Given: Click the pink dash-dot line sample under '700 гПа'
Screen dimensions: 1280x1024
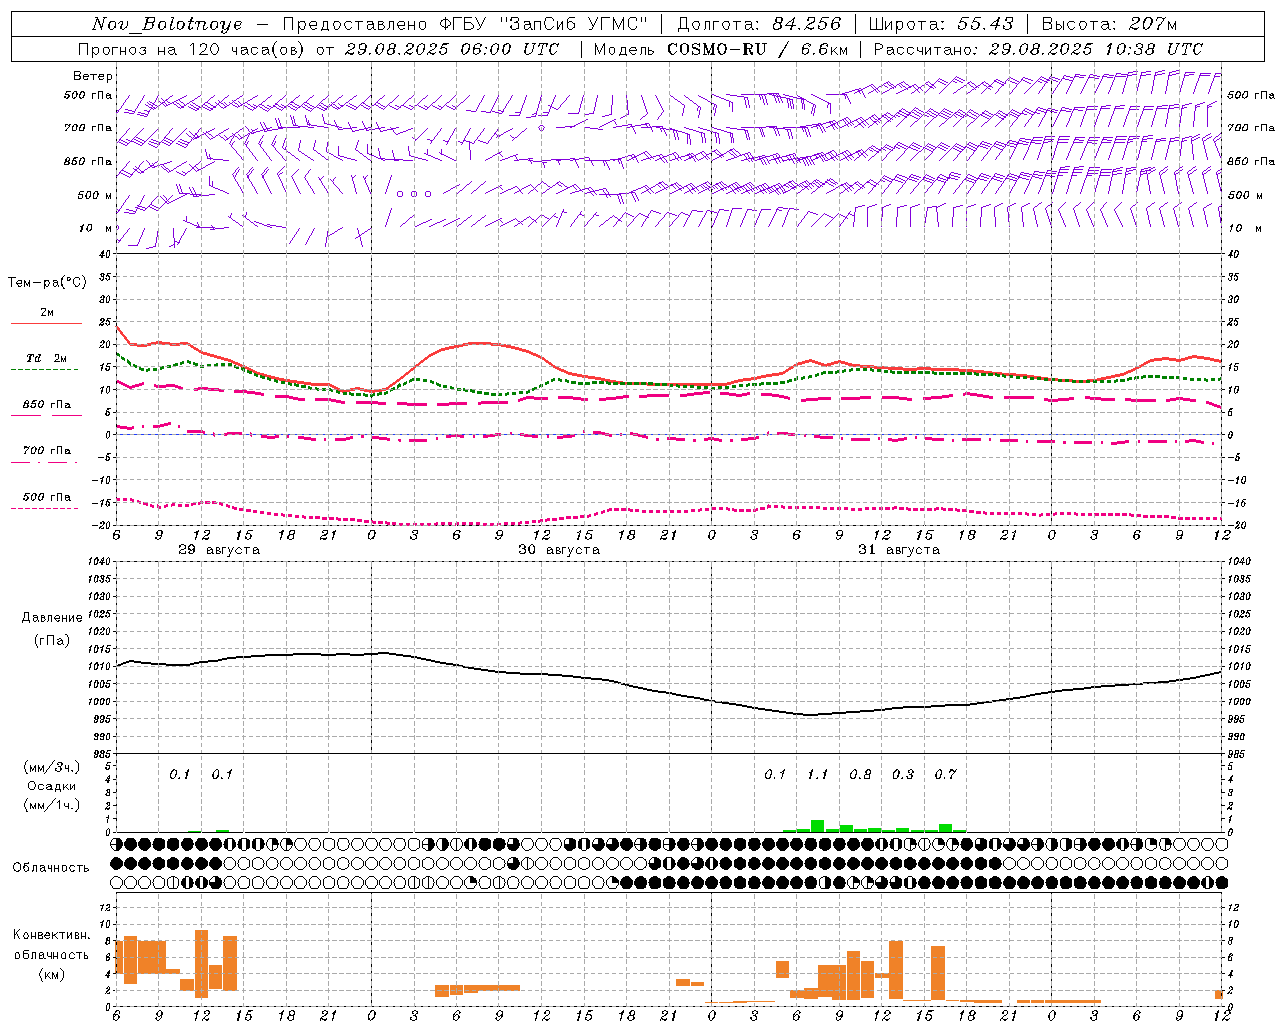Looking at the screenshot, I should (x=45, y=461).
